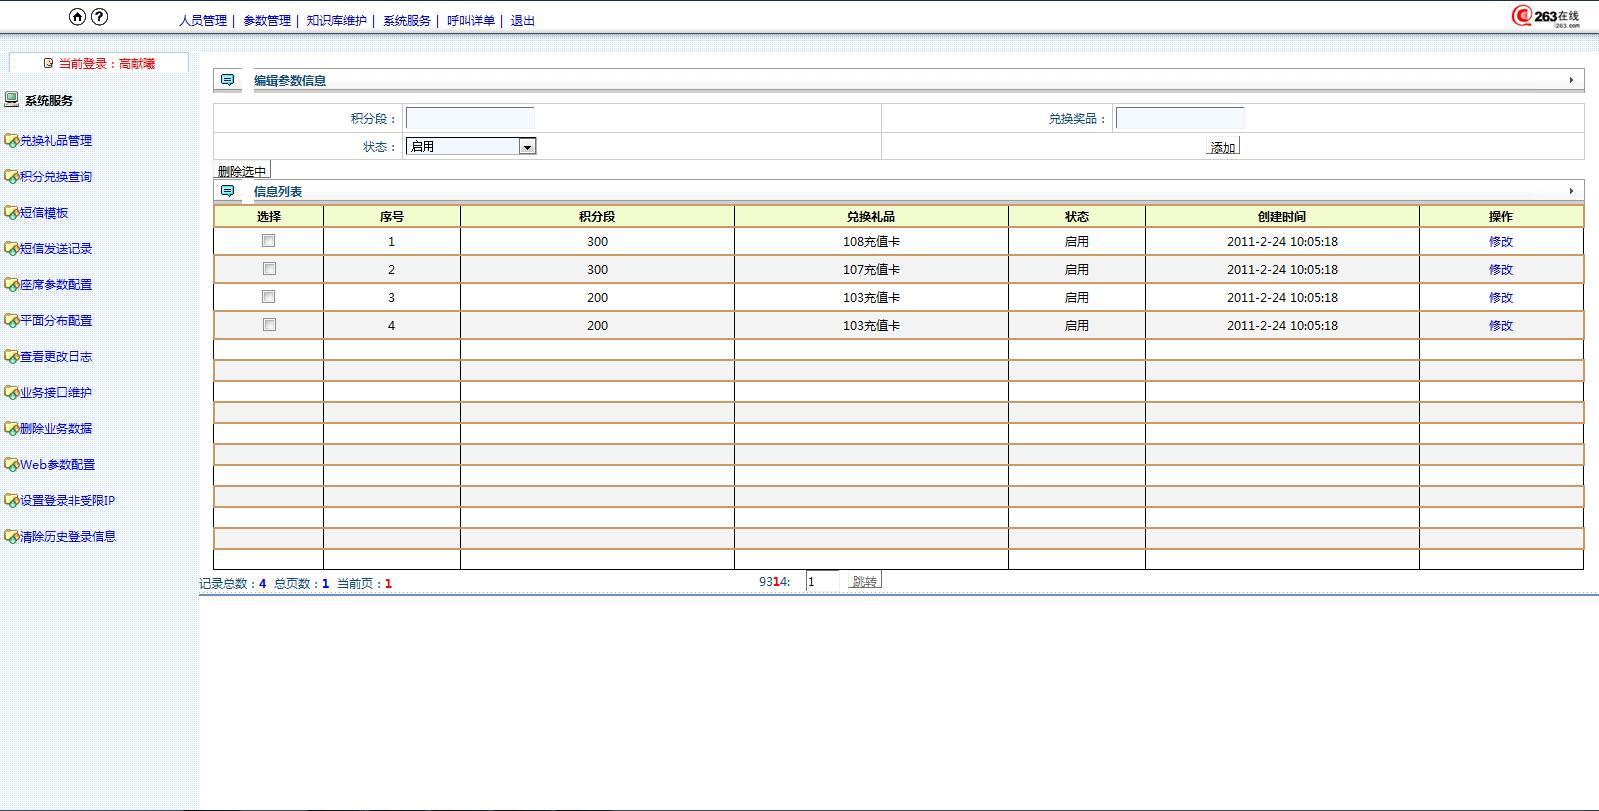Open the 知识库维护 menu
This screenshot has height=811, width=1599.
coord(336,21)
